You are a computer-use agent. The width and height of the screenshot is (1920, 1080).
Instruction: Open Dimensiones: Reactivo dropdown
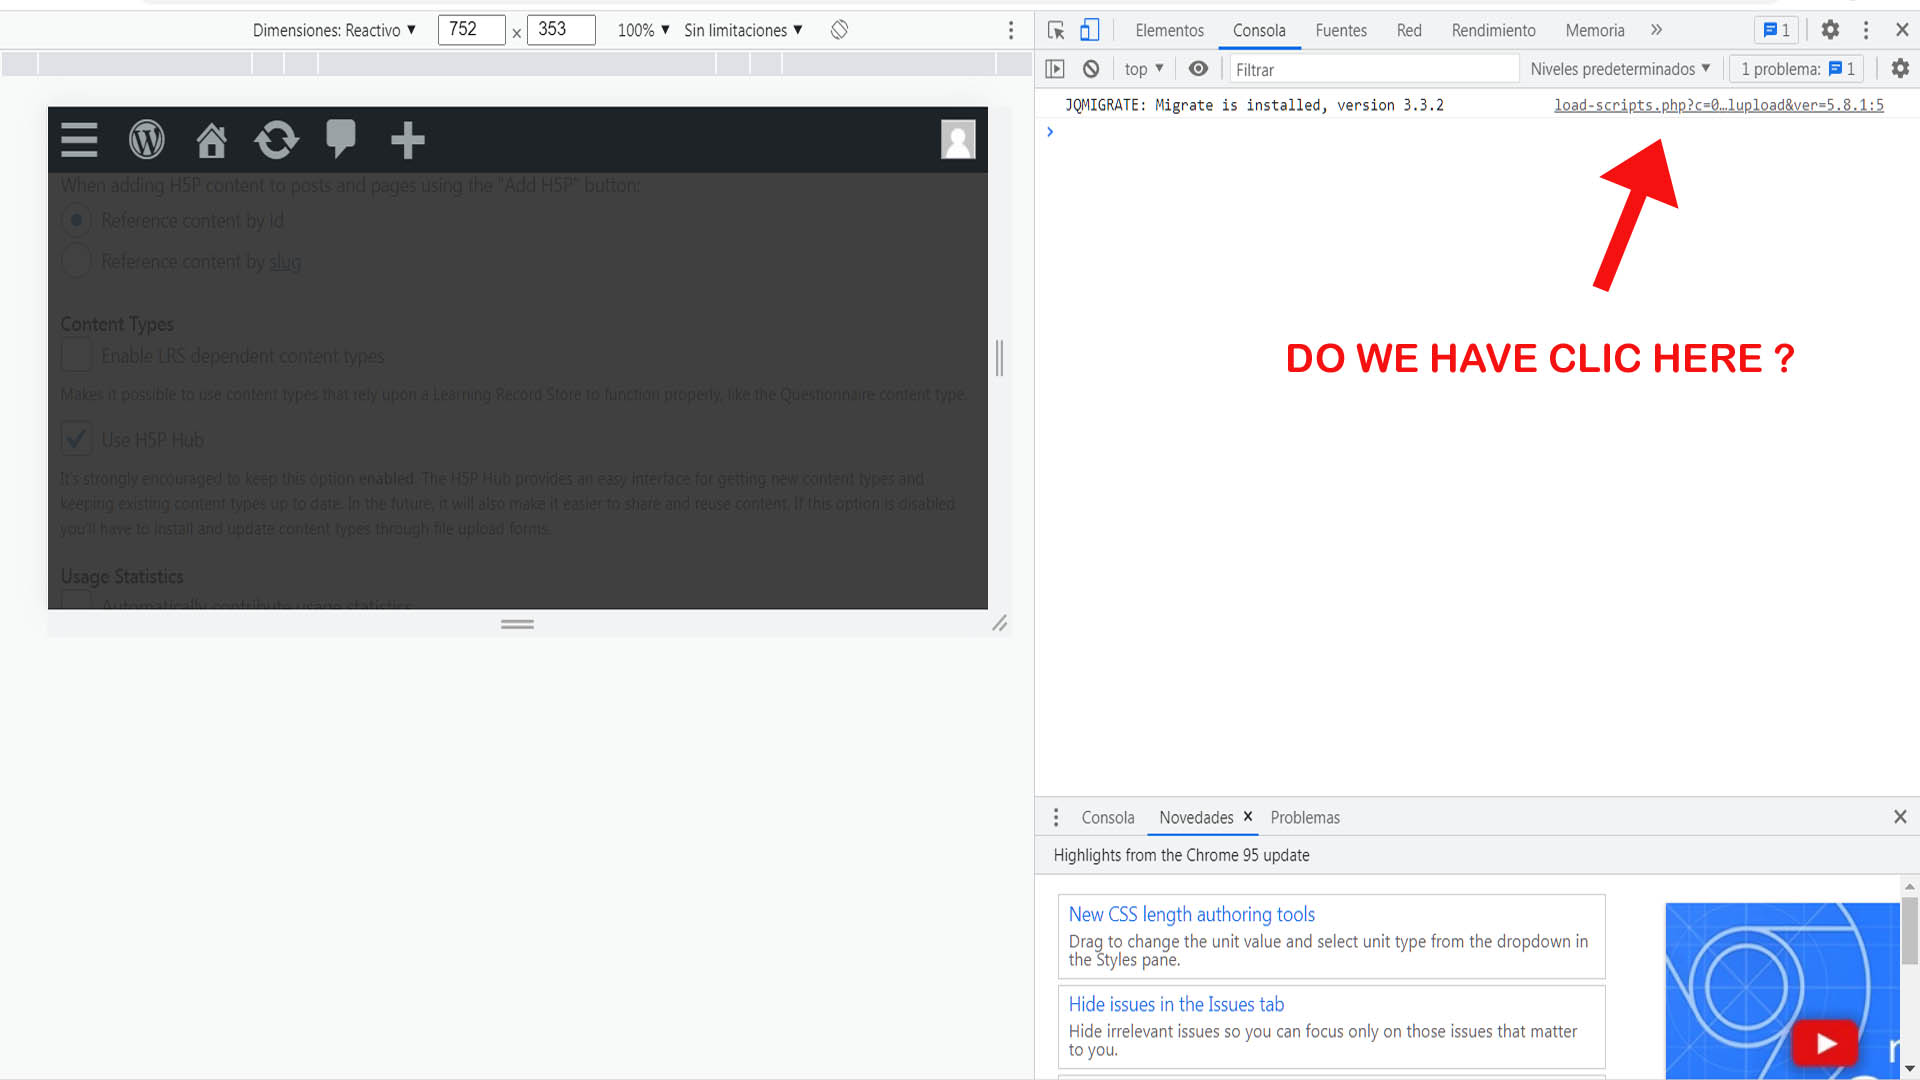pyautogui.click(x=334, y=30)
